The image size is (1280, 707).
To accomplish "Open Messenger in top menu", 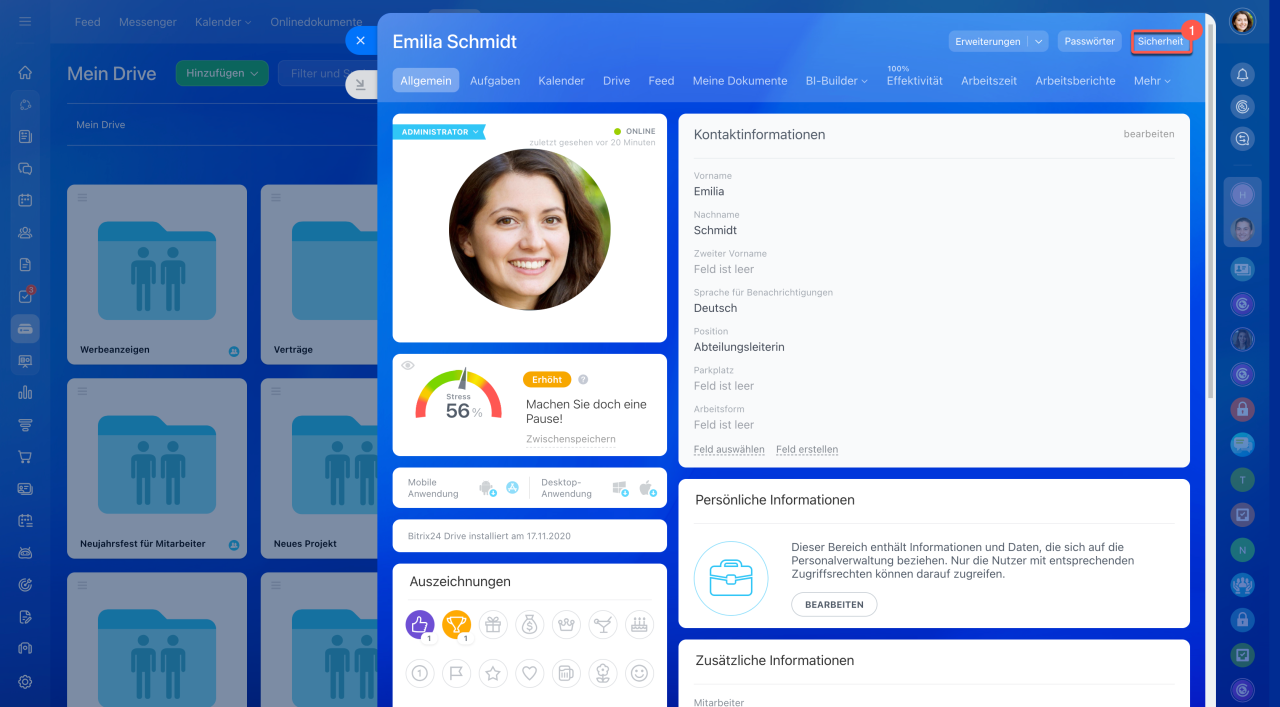I will pos(148,22).
